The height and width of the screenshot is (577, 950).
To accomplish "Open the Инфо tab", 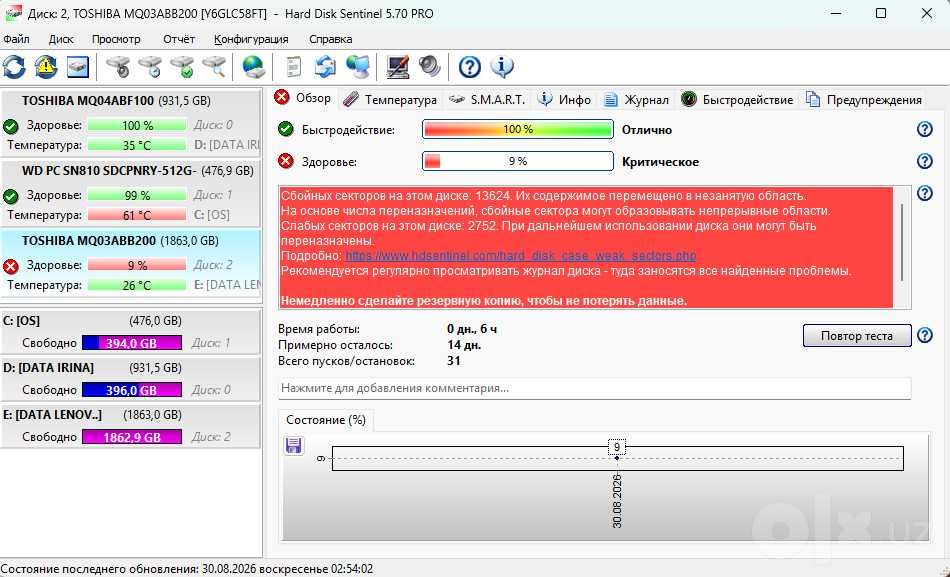I will 564,99.
